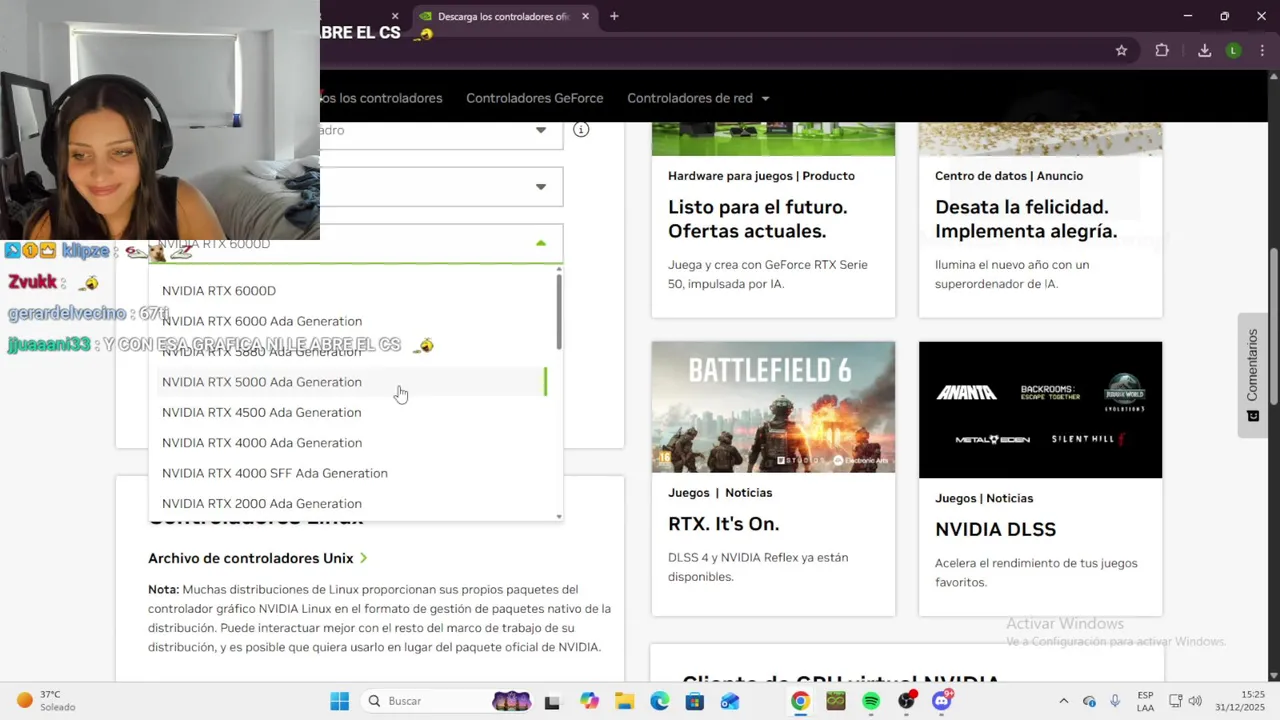The height and width of the screenshot is (720, 1280).
Task: Open OBS Studio from the taskbar
Action: point(906,701)
